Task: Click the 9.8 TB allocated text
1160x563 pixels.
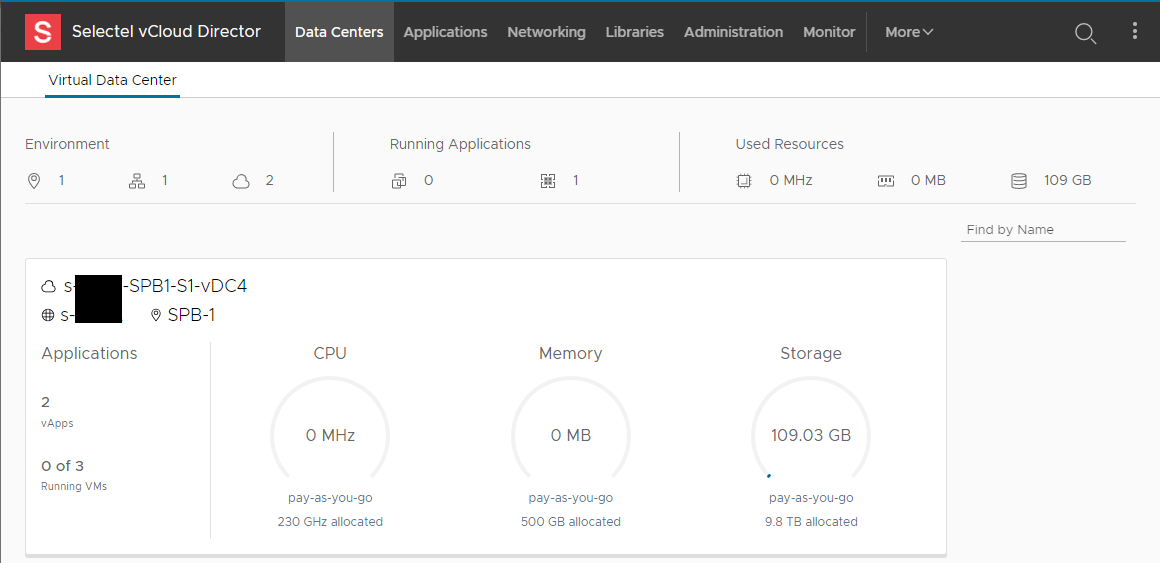Action: point(811,522)
